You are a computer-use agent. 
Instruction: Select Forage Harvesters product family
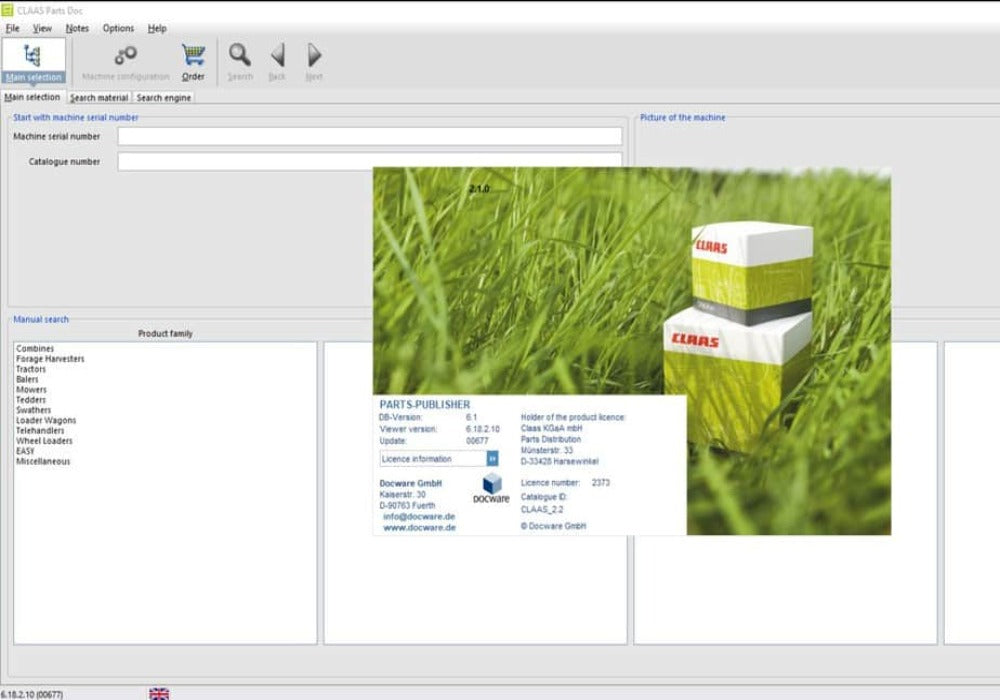tap(50, 358)
